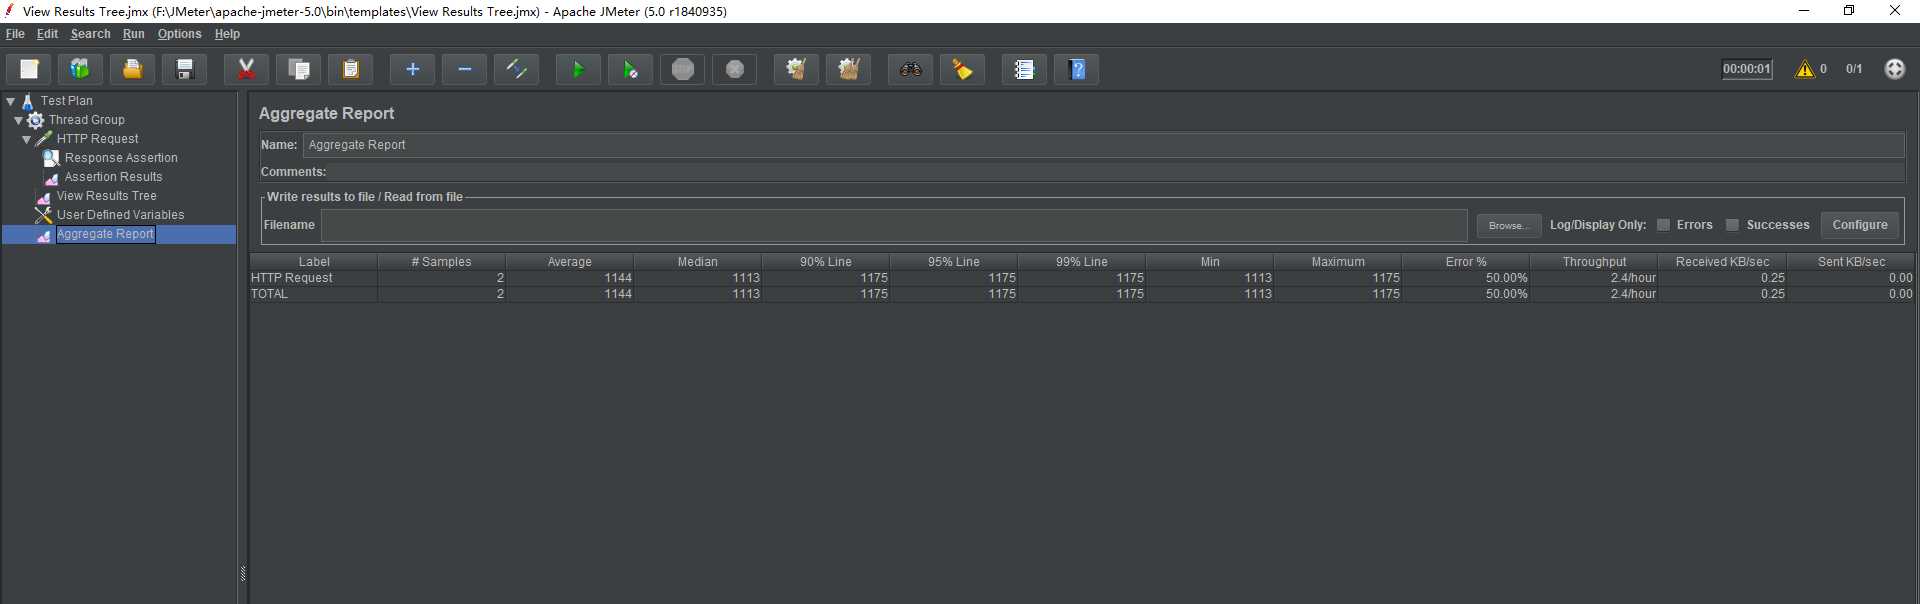The width and height of the screenshot is (1920, 604).
Task: Click the New test plan icon
Action: [x=29, y=69]
